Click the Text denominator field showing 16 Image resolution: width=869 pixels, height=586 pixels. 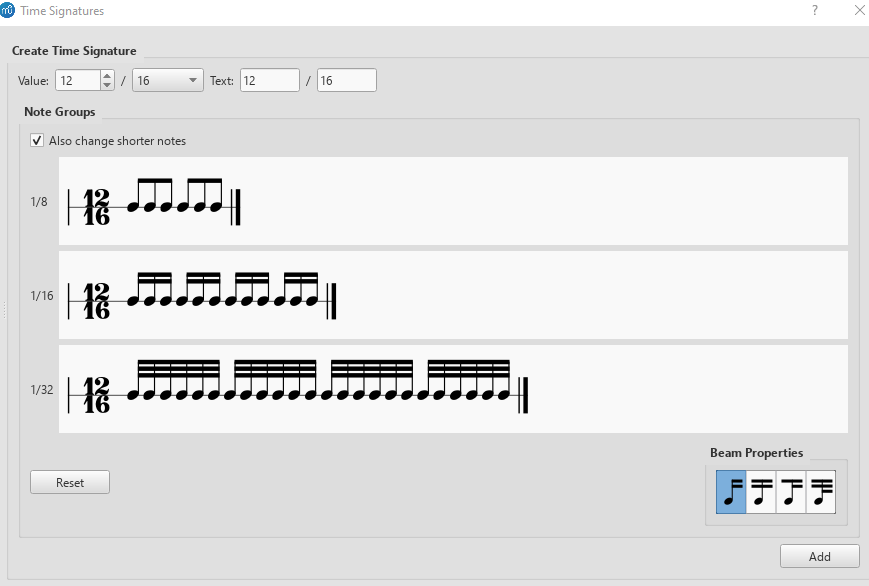pos(346,80)
